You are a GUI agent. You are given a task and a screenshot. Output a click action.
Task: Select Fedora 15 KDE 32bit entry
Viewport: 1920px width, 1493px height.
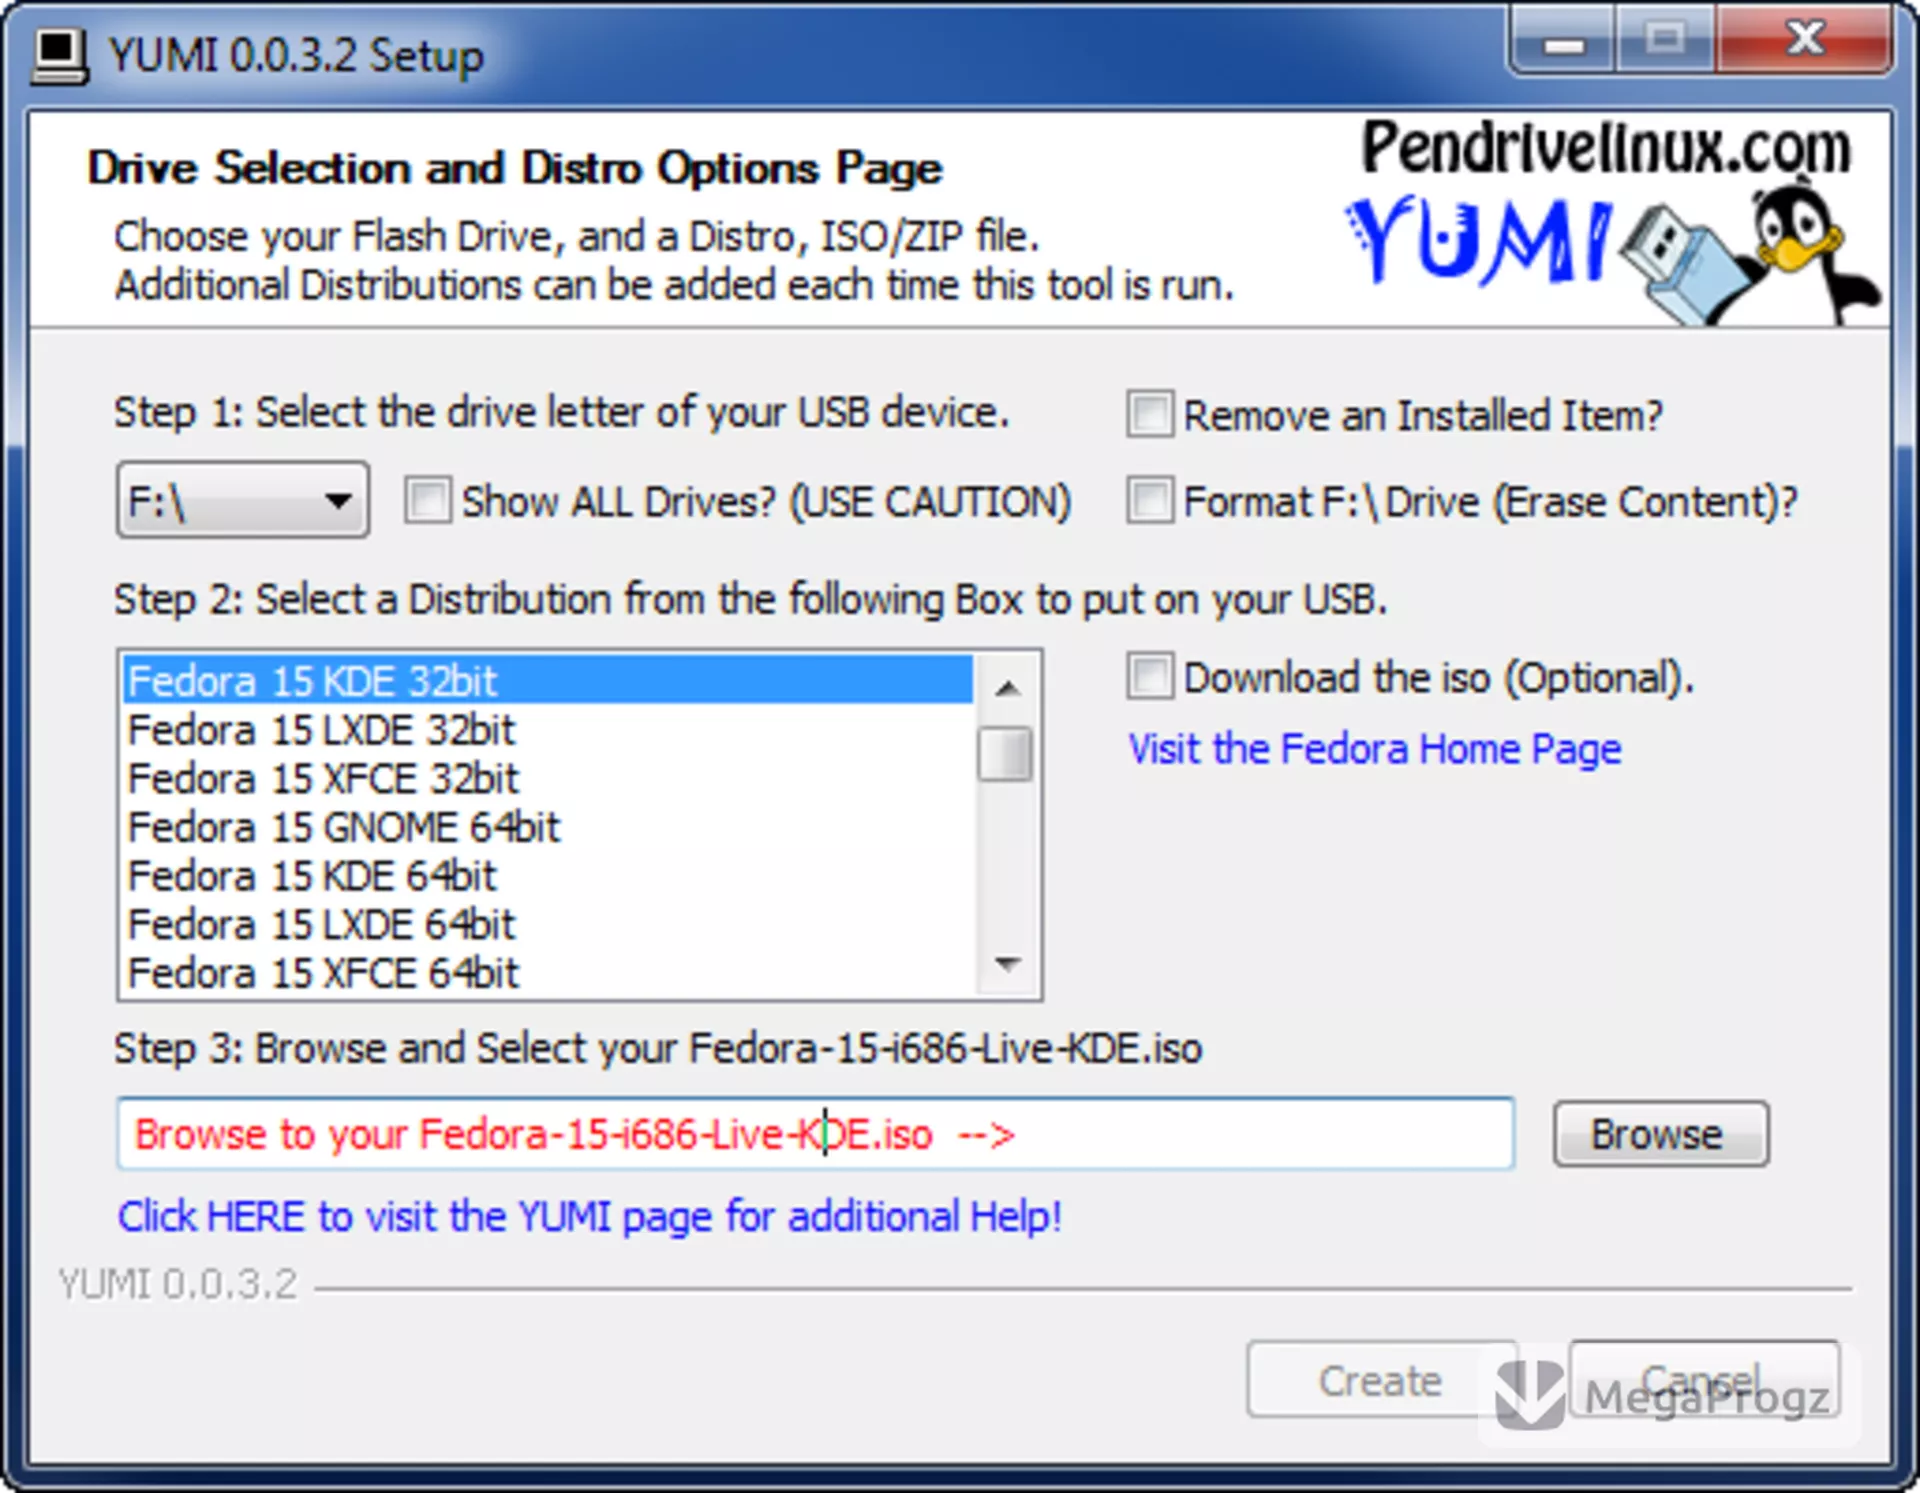point(548,681)
